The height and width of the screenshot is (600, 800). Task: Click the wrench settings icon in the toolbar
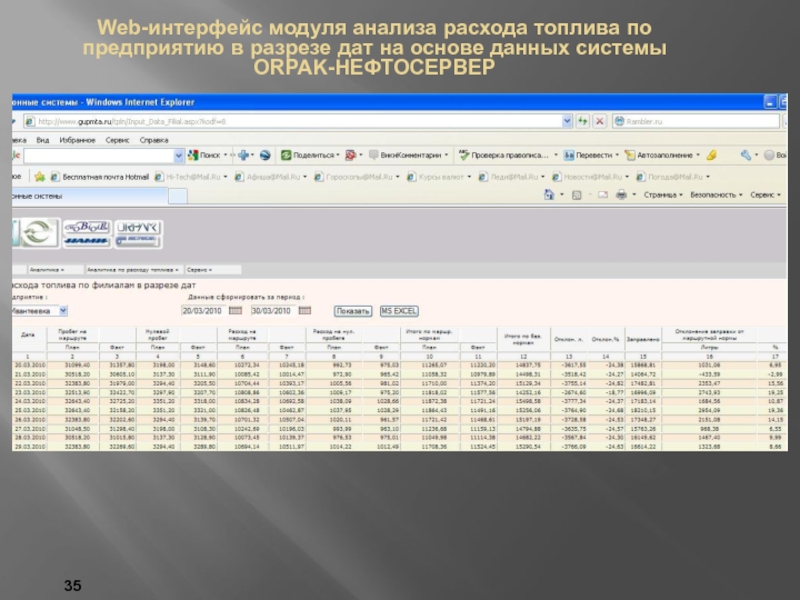click(746, 156)
